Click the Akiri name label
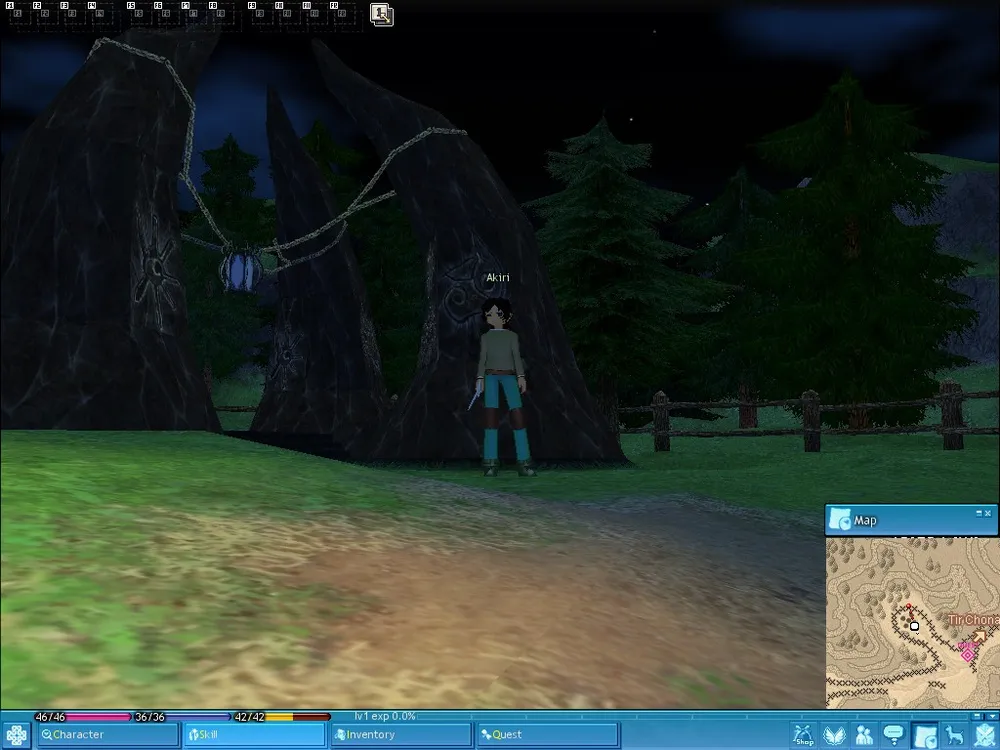Image resolution: width=1000 pixels, height=750 pixels. tap(497, 277)
